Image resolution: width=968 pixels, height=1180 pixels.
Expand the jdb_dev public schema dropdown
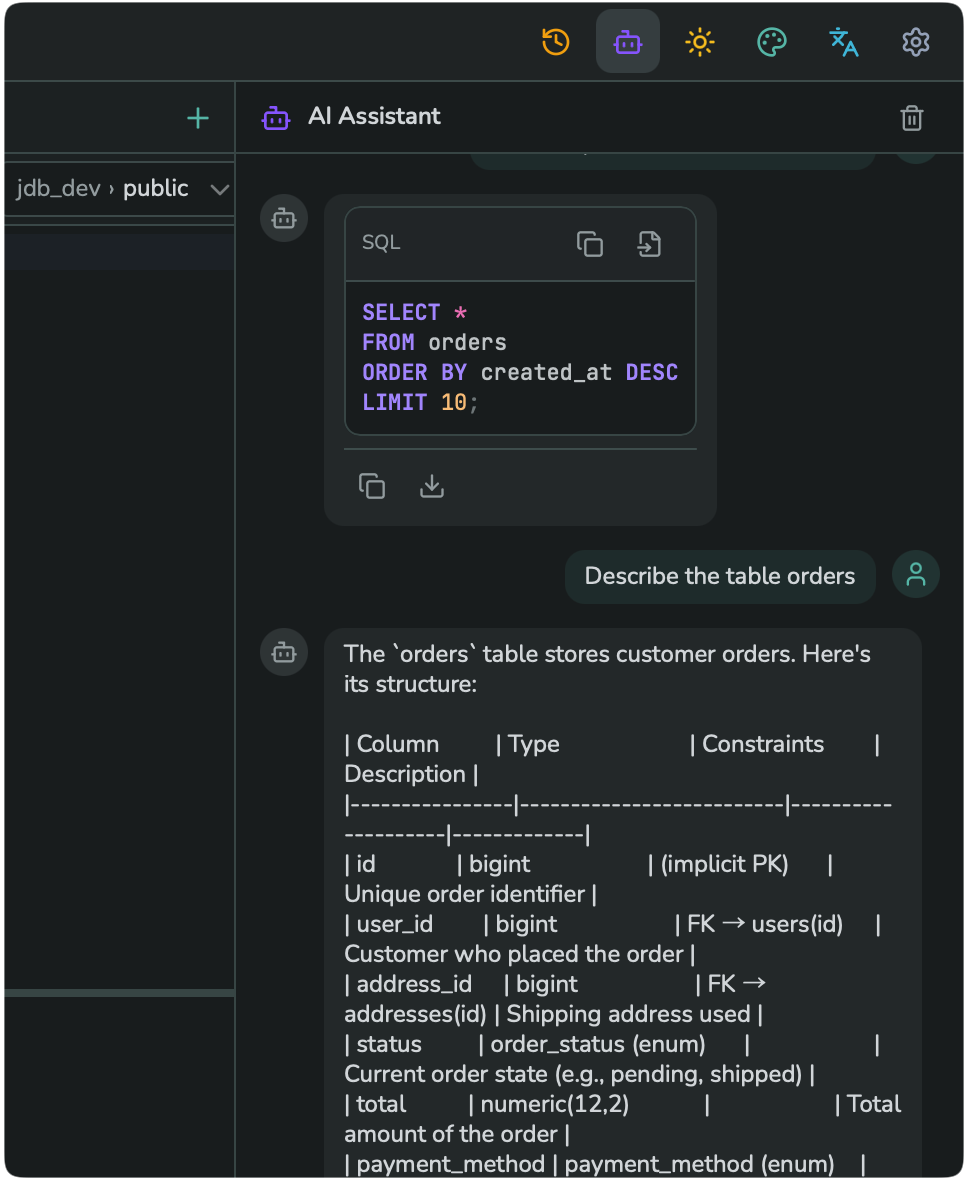[219, 189]
